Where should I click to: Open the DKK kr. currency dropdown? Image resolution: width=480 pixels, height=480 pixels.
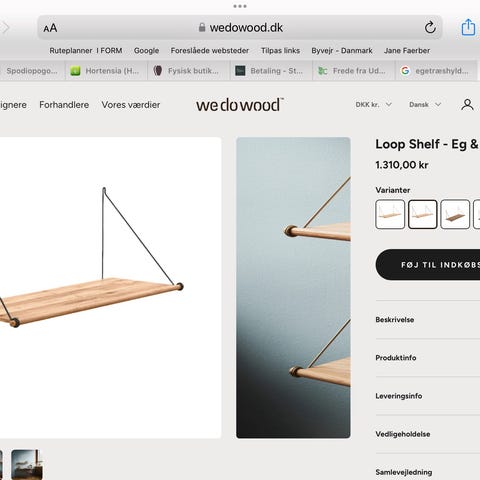373,105
